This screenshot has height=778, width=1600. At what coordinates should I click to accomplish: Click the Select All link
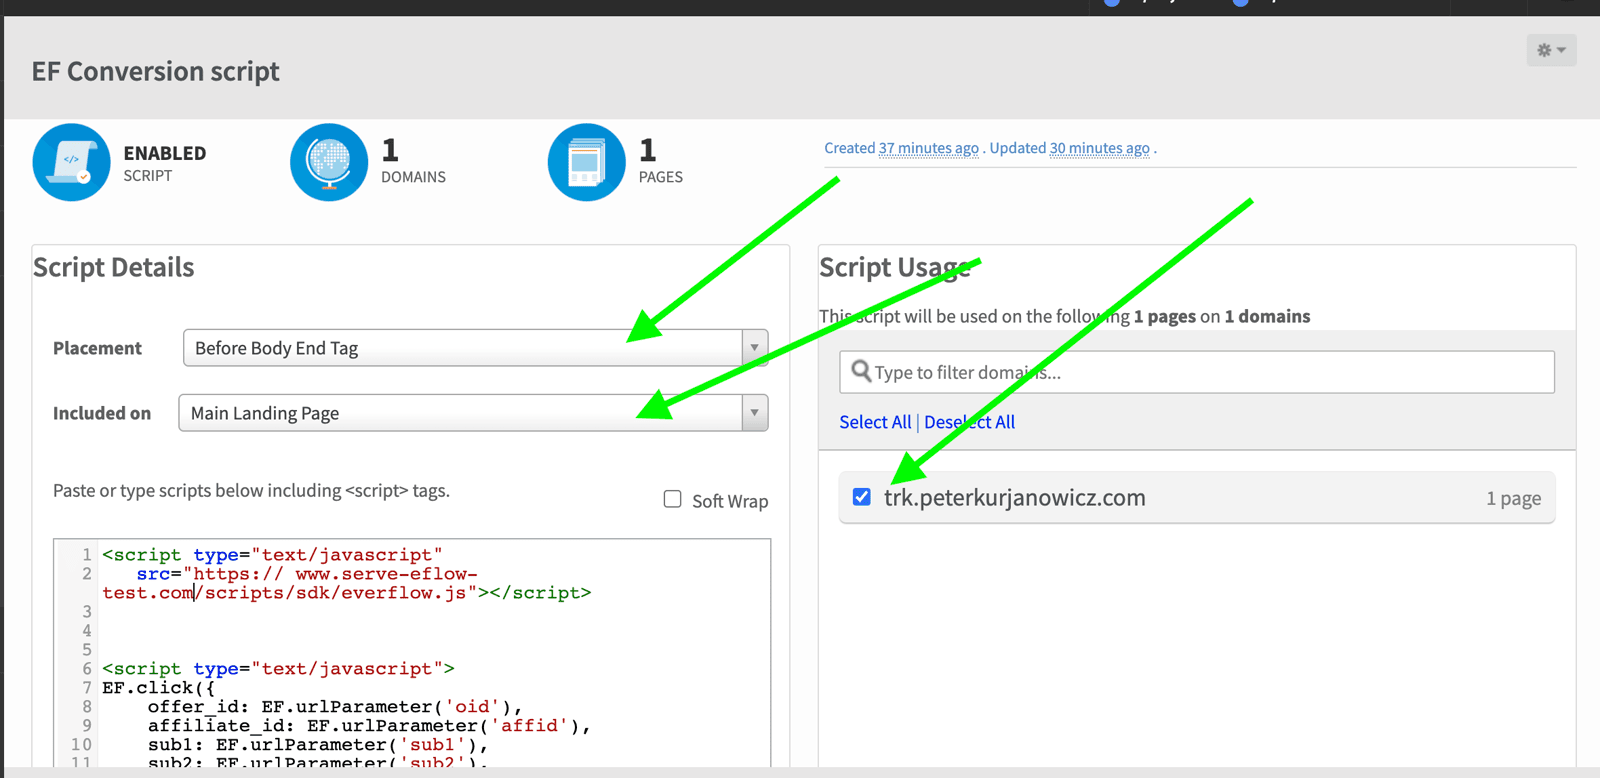[x=875, y=422]
